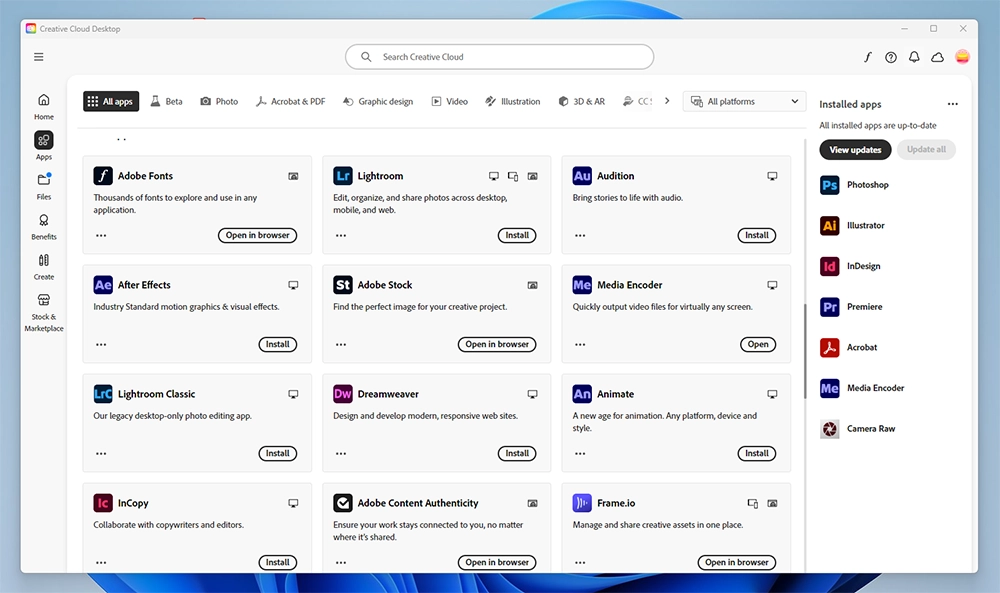Open more options for Media Encoder card
Screen dimensions: 1000x593
pos(580,344)
